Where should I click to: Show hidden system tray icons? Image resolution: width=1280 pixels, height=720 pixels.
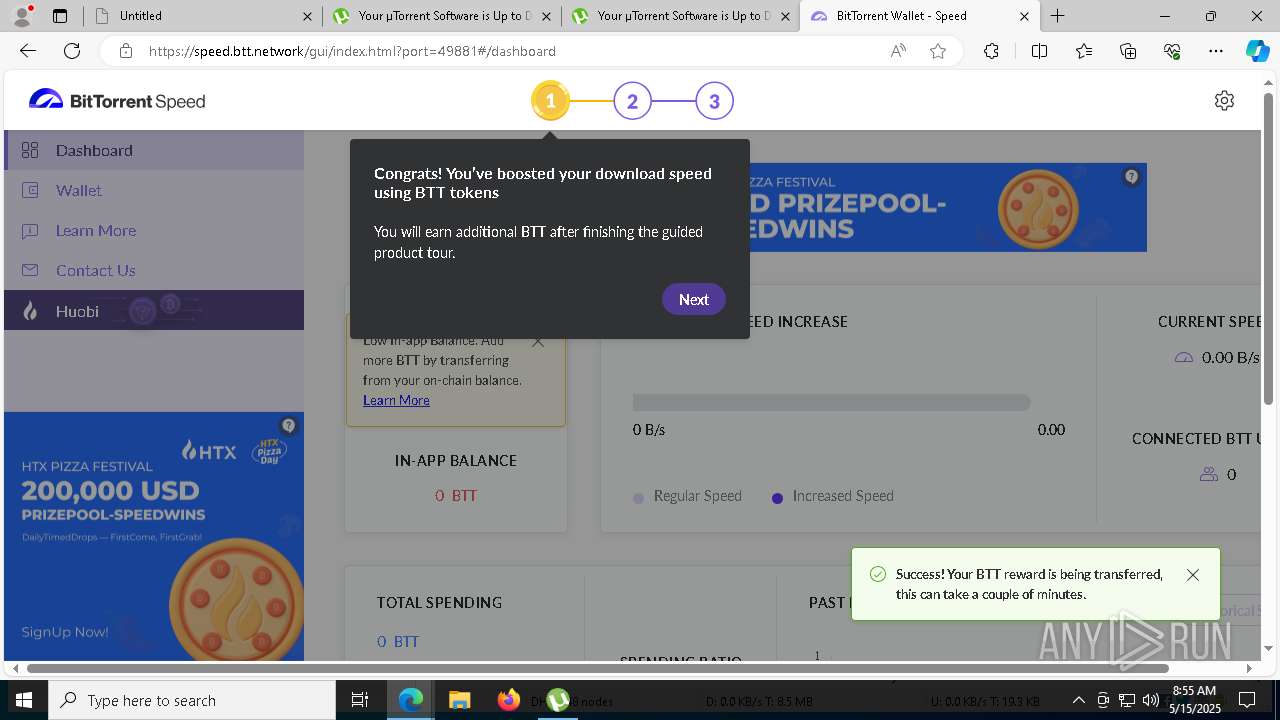pos(1078,700)
